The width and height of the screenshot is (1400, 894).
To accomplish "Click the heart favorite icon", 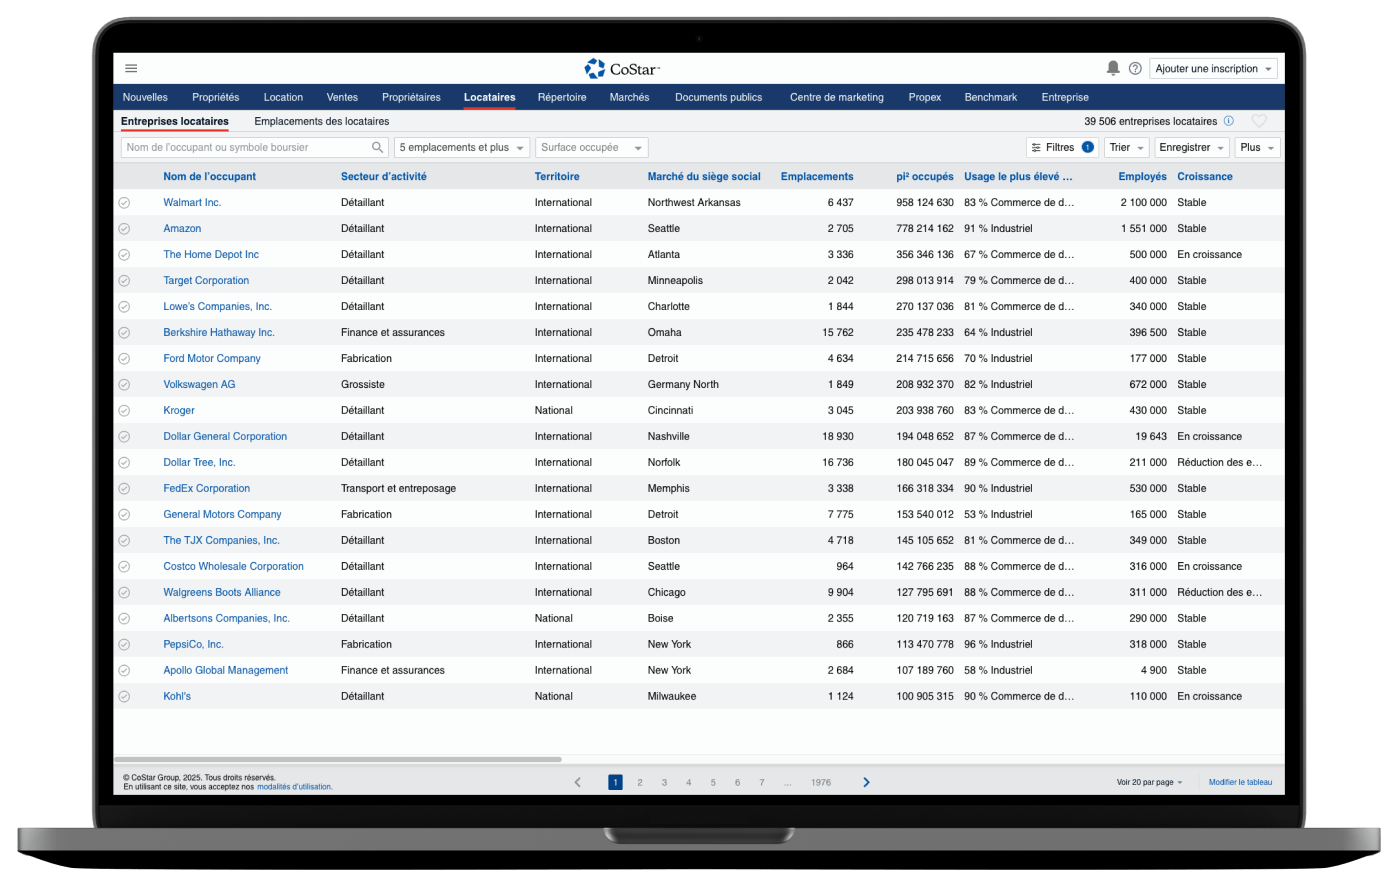I will tap(1259, 121).
